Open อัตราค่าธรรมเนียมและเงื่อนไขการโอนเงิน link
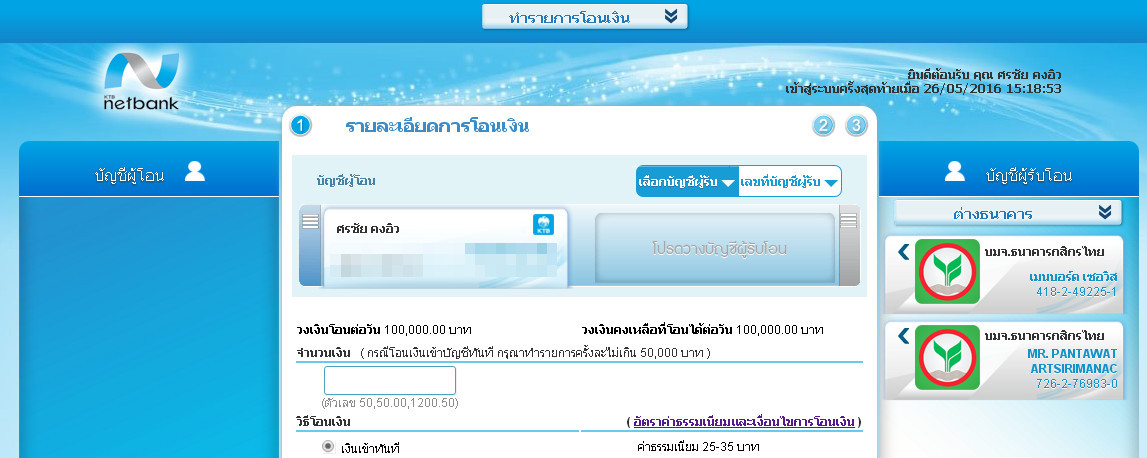The image size is (1147, 458). click(743, 422)
